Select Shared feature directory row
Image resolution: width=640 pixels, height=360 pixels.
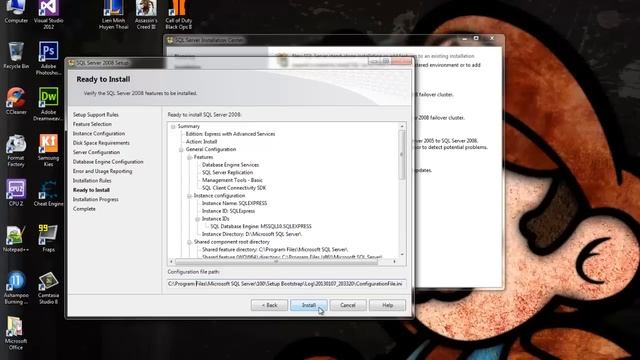point(275,249)
